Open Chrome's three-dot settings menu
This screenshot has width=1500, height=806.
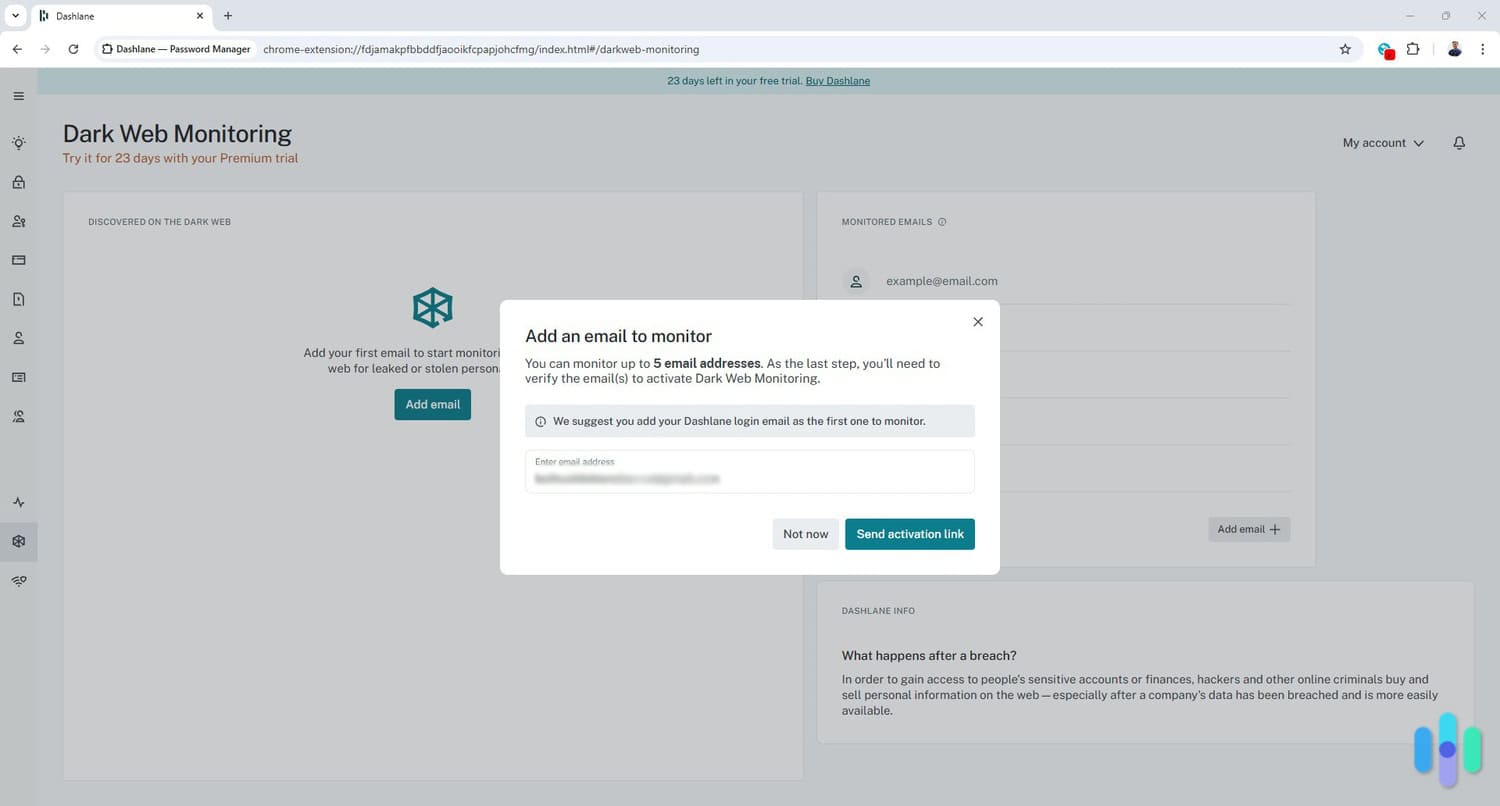coord(1484,48)
